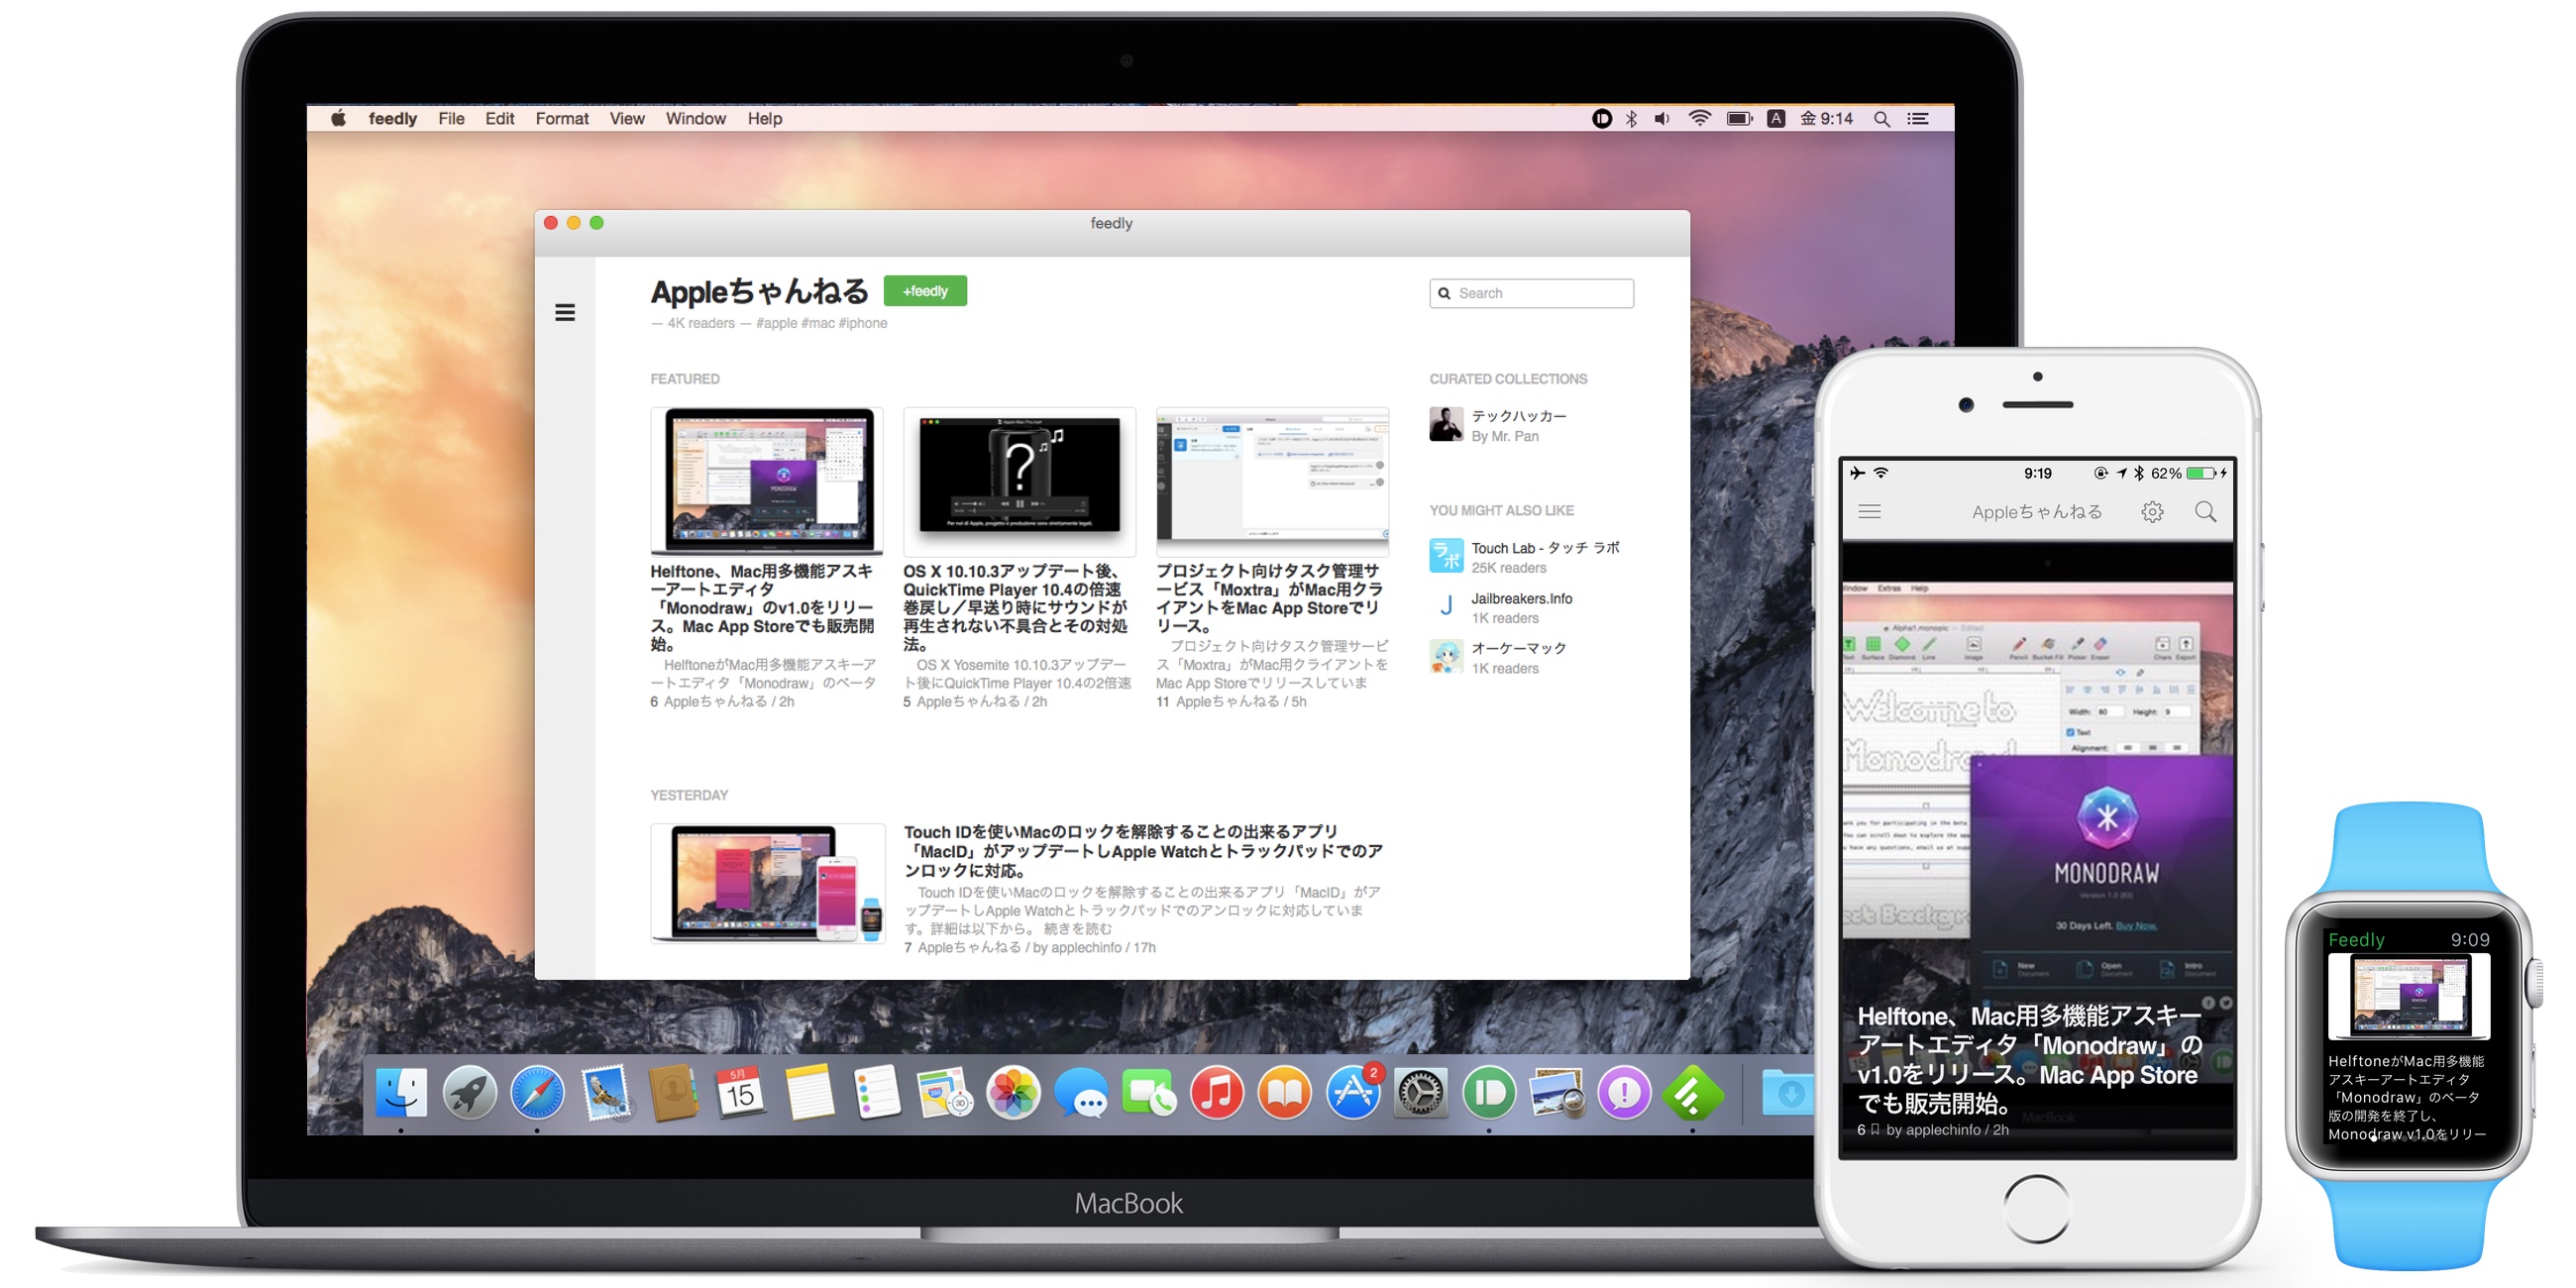
Task: Tap the iPhone home button
Action: (x=2036, y=1209)
